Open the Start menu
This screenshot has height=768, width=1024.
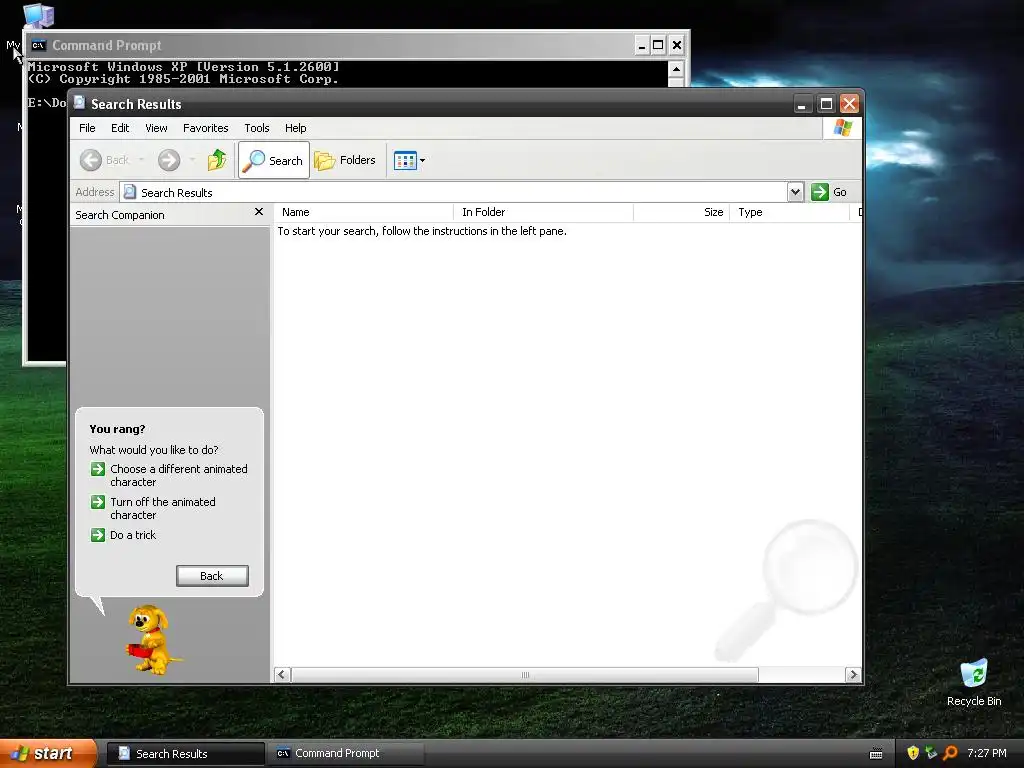(48, 754)
